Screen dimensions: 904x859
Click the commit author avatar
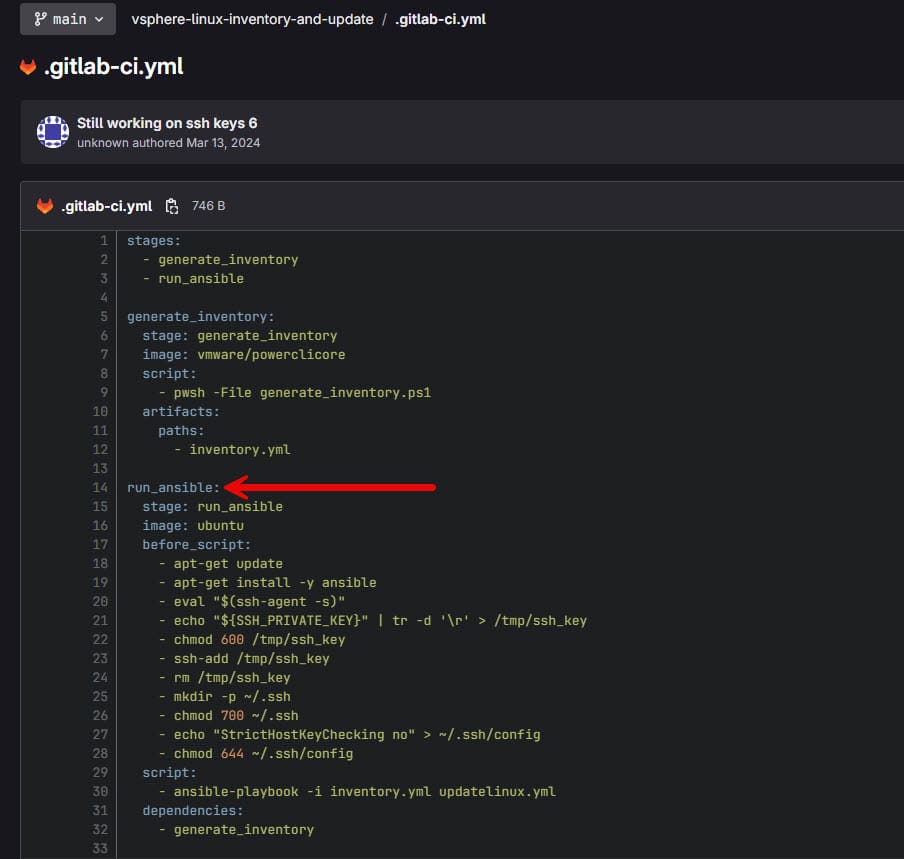tap(53, 132)
